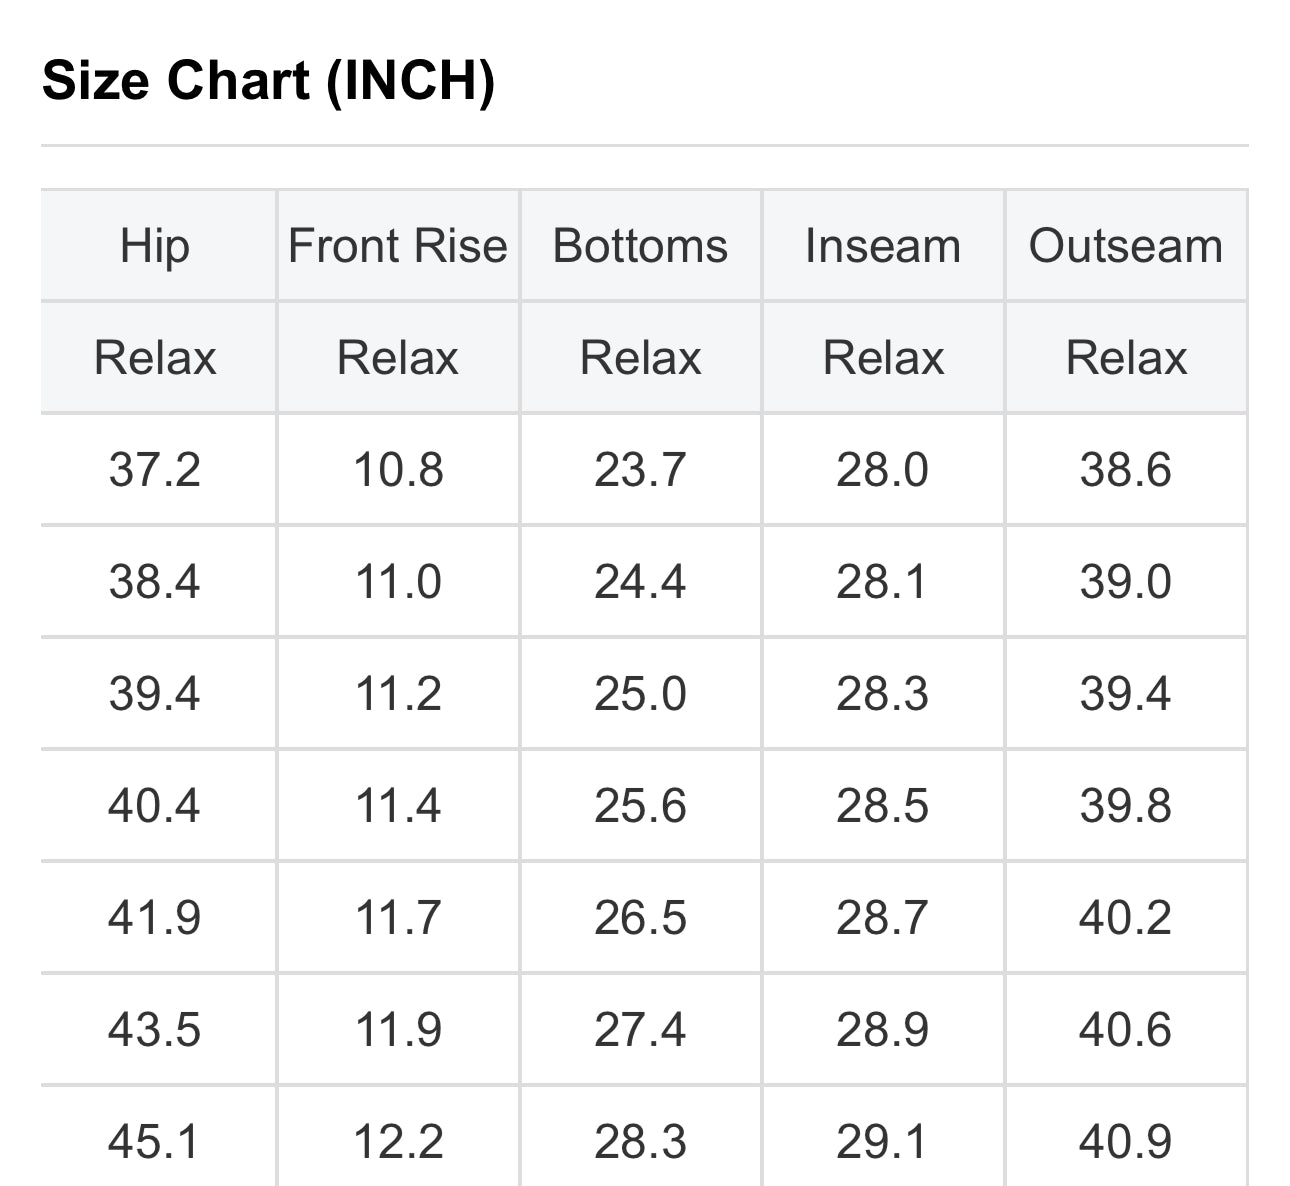The width and height of the screenshot is (1290, 1186).
Task: Click the Relax label under Hip
Action: [x=155, y=358]
